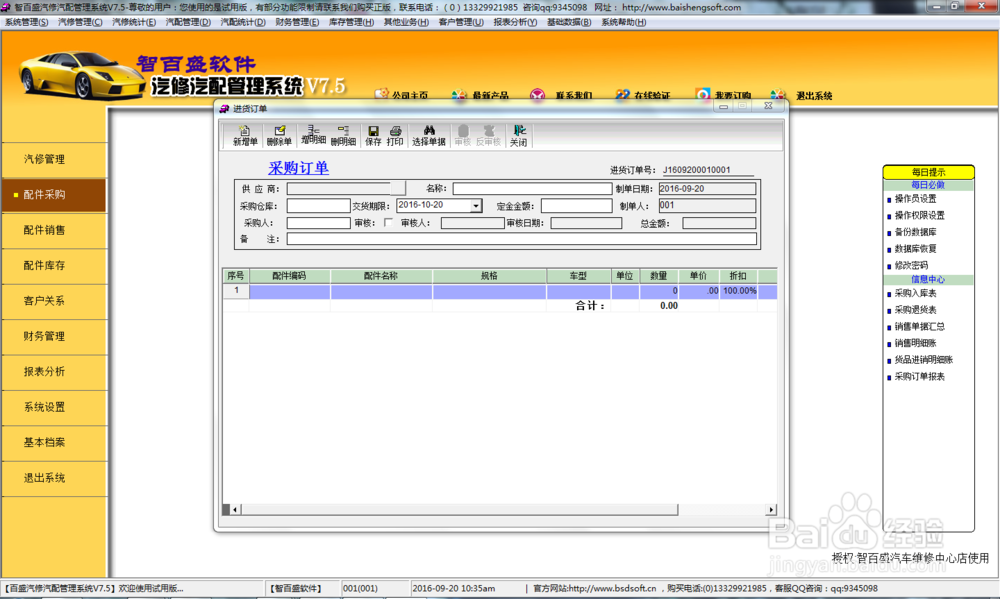Click the 关闭 toolbar icon

[x=518, y=136]
